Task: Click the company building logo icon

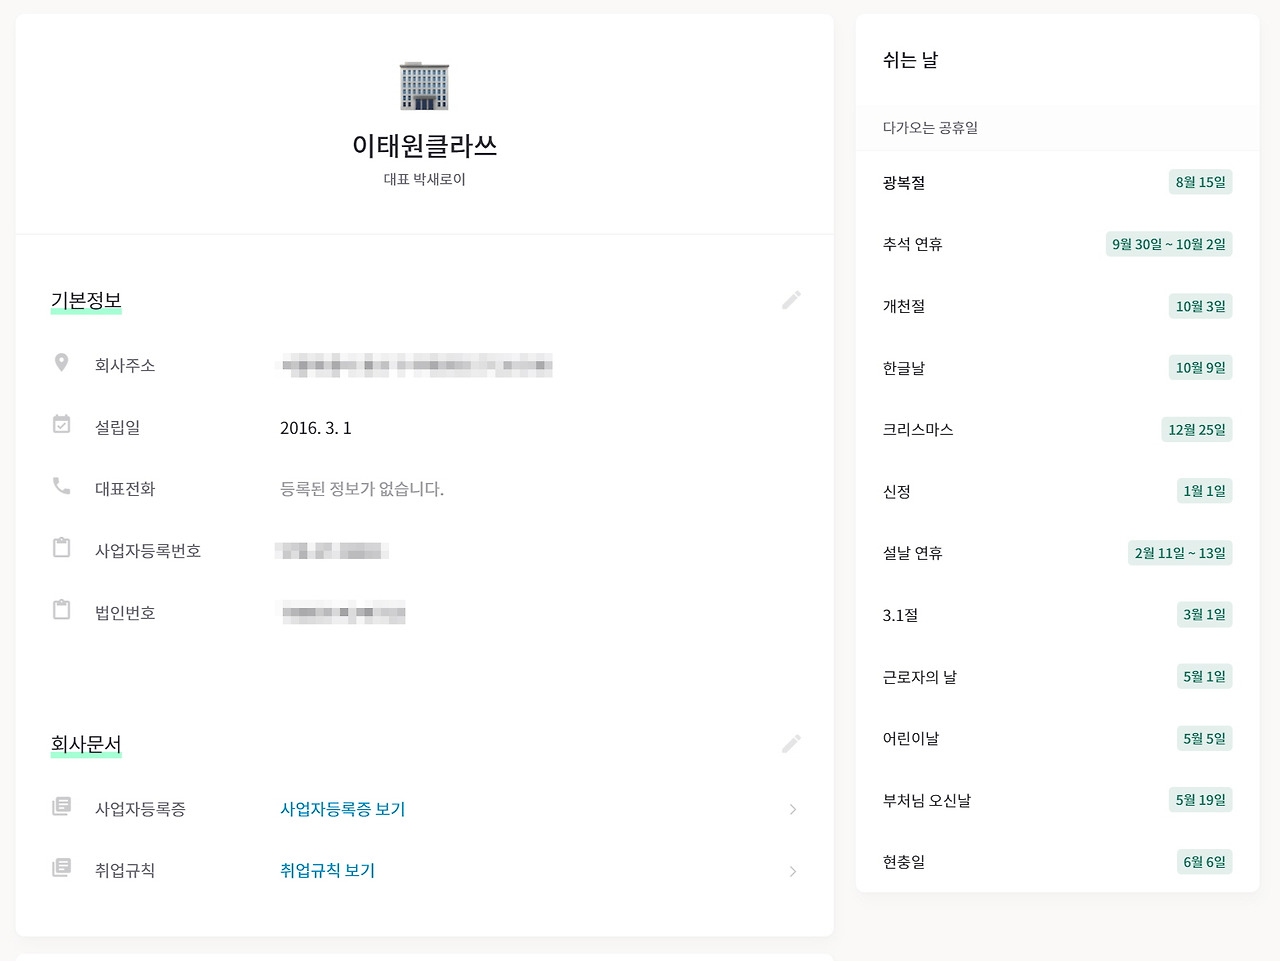Action: [424, 85]
